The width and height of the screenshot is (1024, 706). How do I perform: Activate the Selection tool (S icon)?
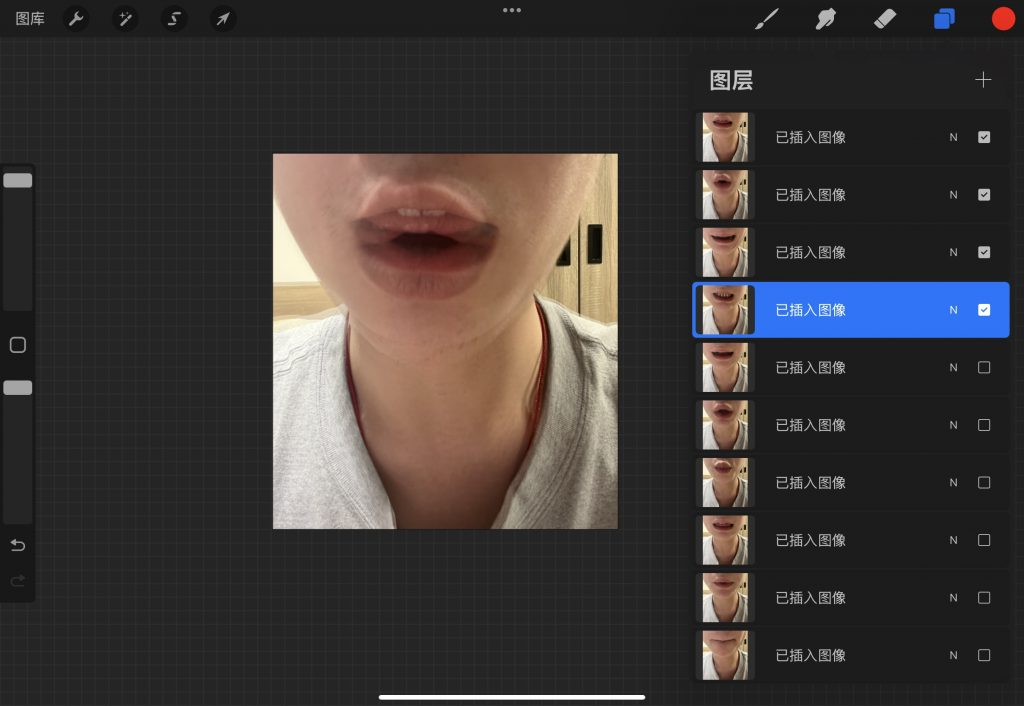pos(174,18)
